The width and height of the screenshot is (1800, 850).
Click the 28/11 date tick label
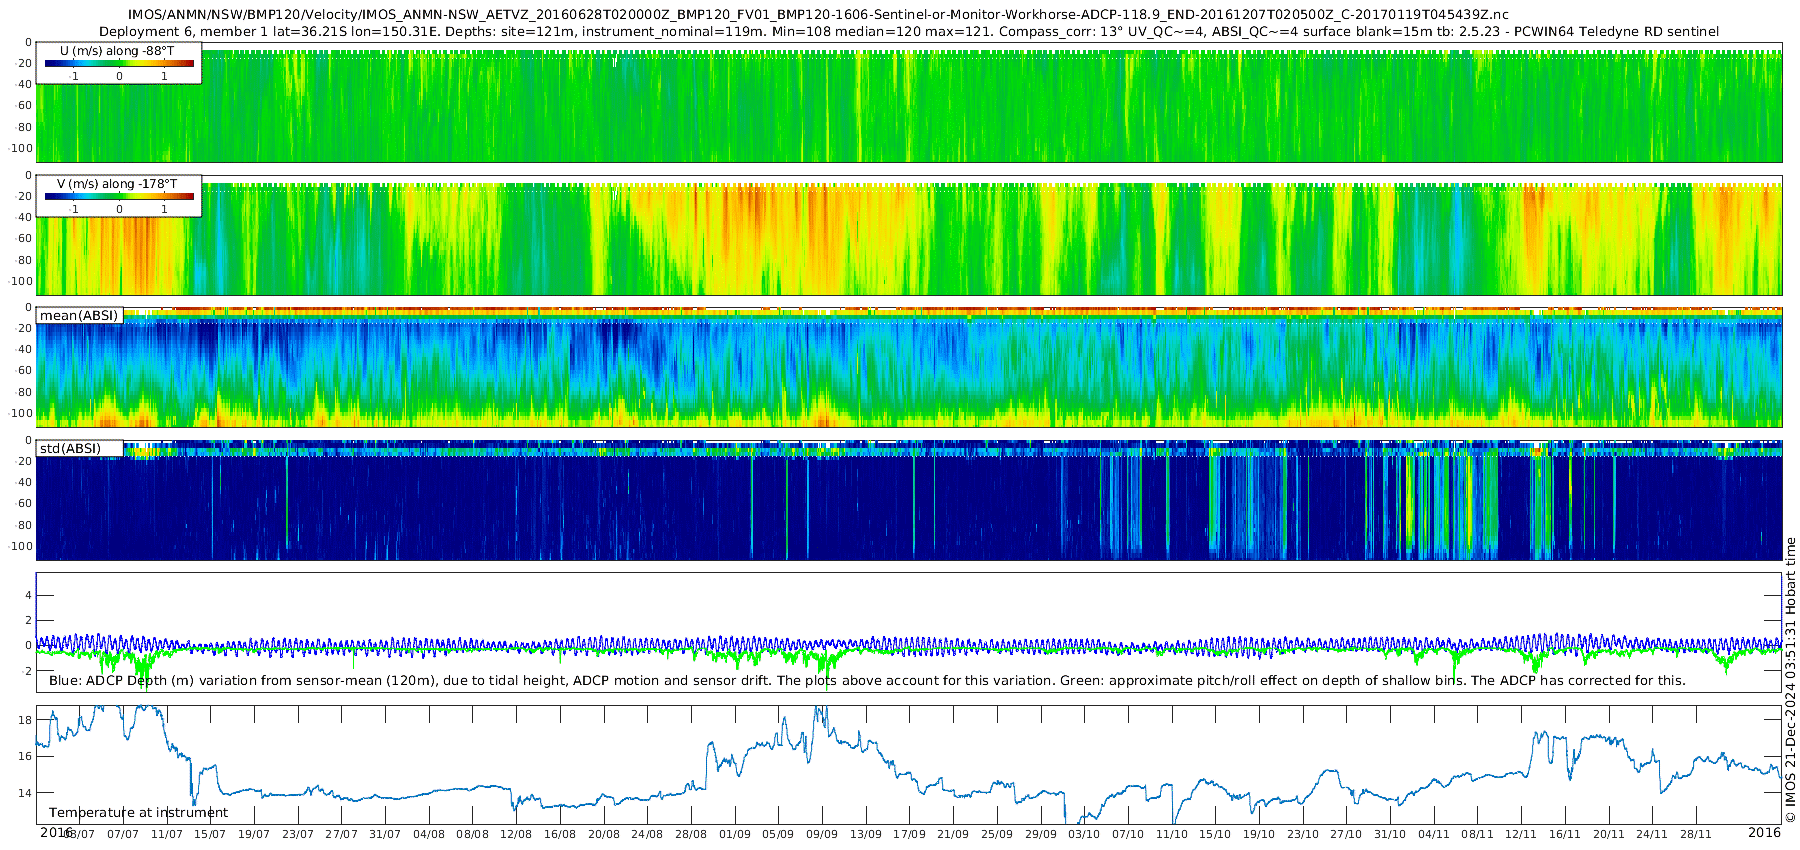pos(1696,834)
